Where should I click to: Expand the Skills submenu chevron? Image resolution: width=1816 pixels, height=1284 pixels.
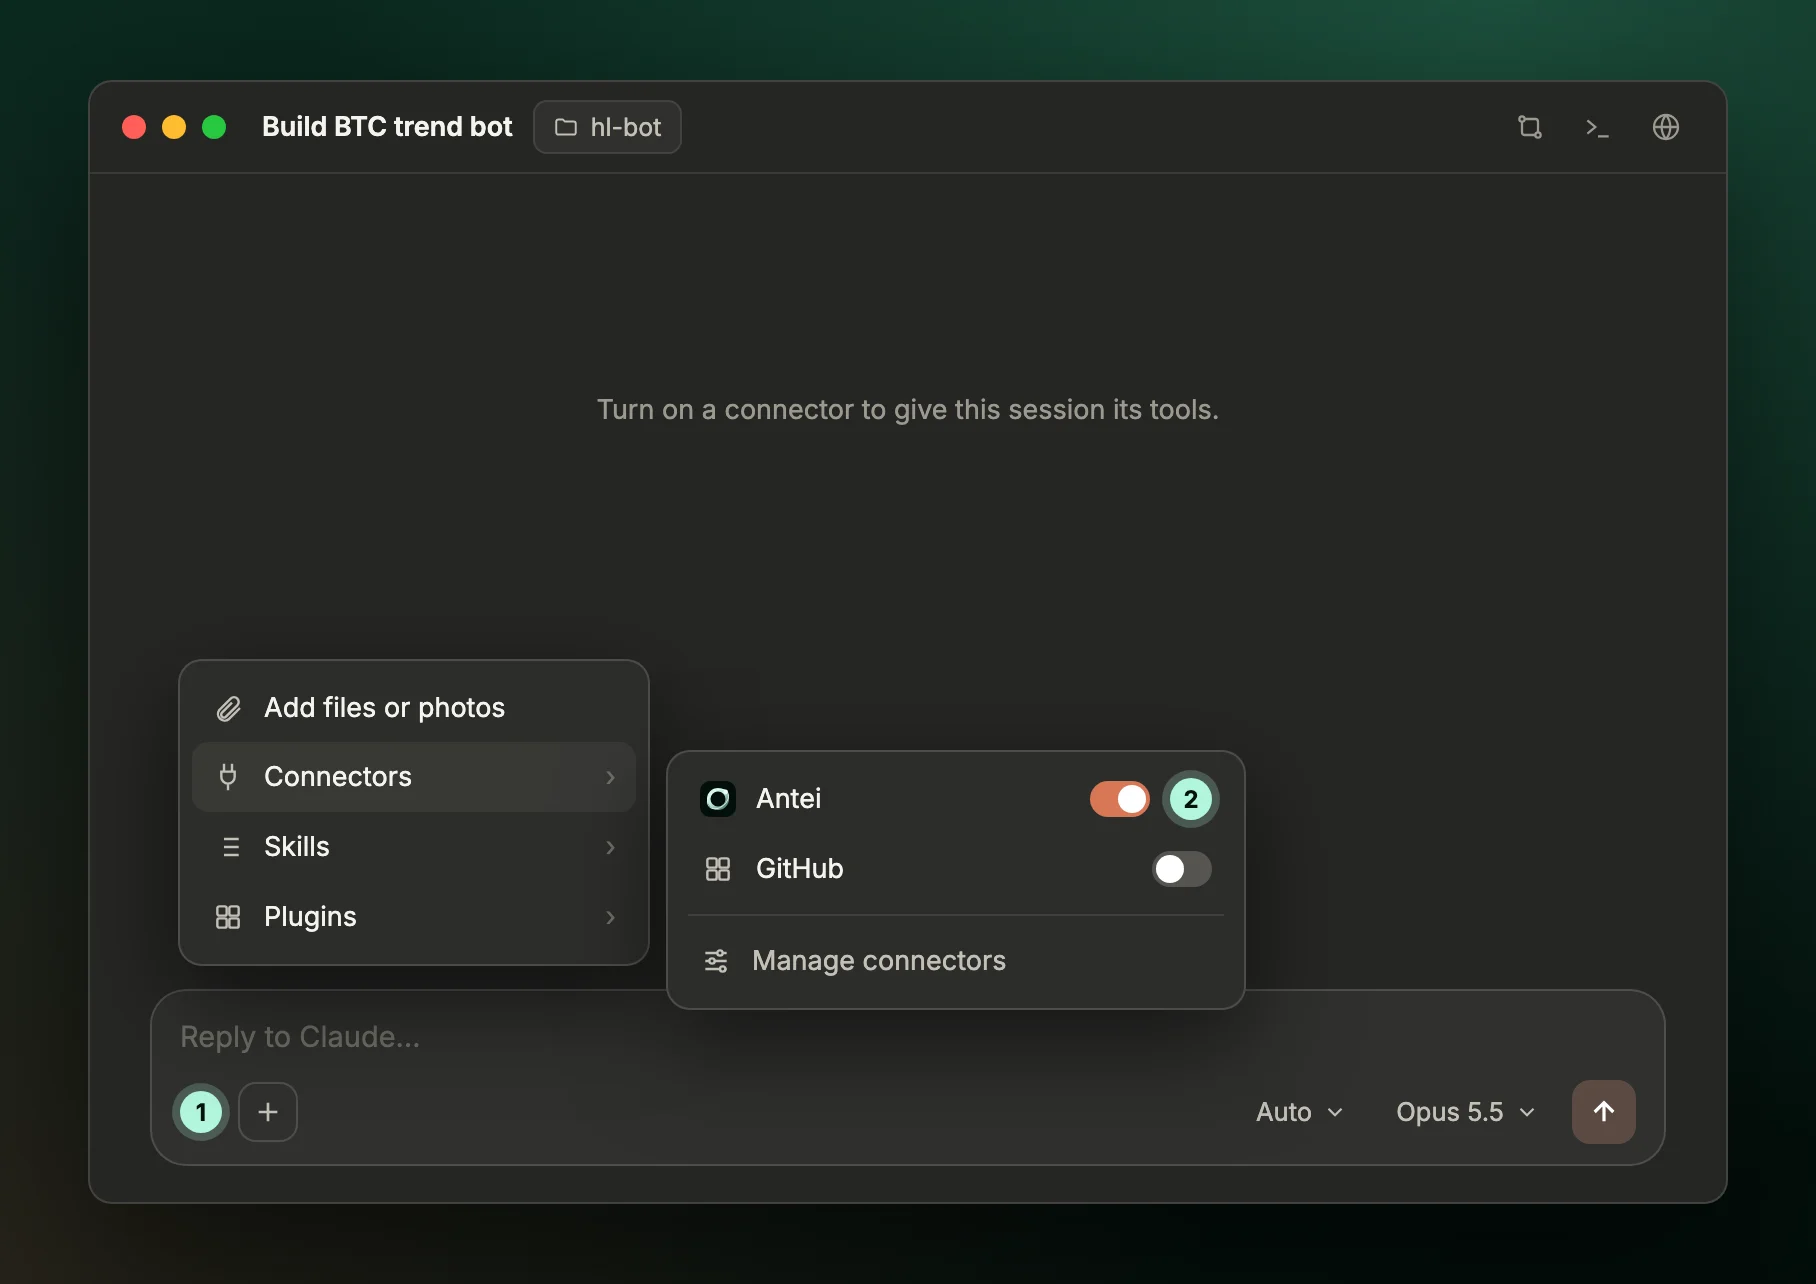(x=610, y=847)
